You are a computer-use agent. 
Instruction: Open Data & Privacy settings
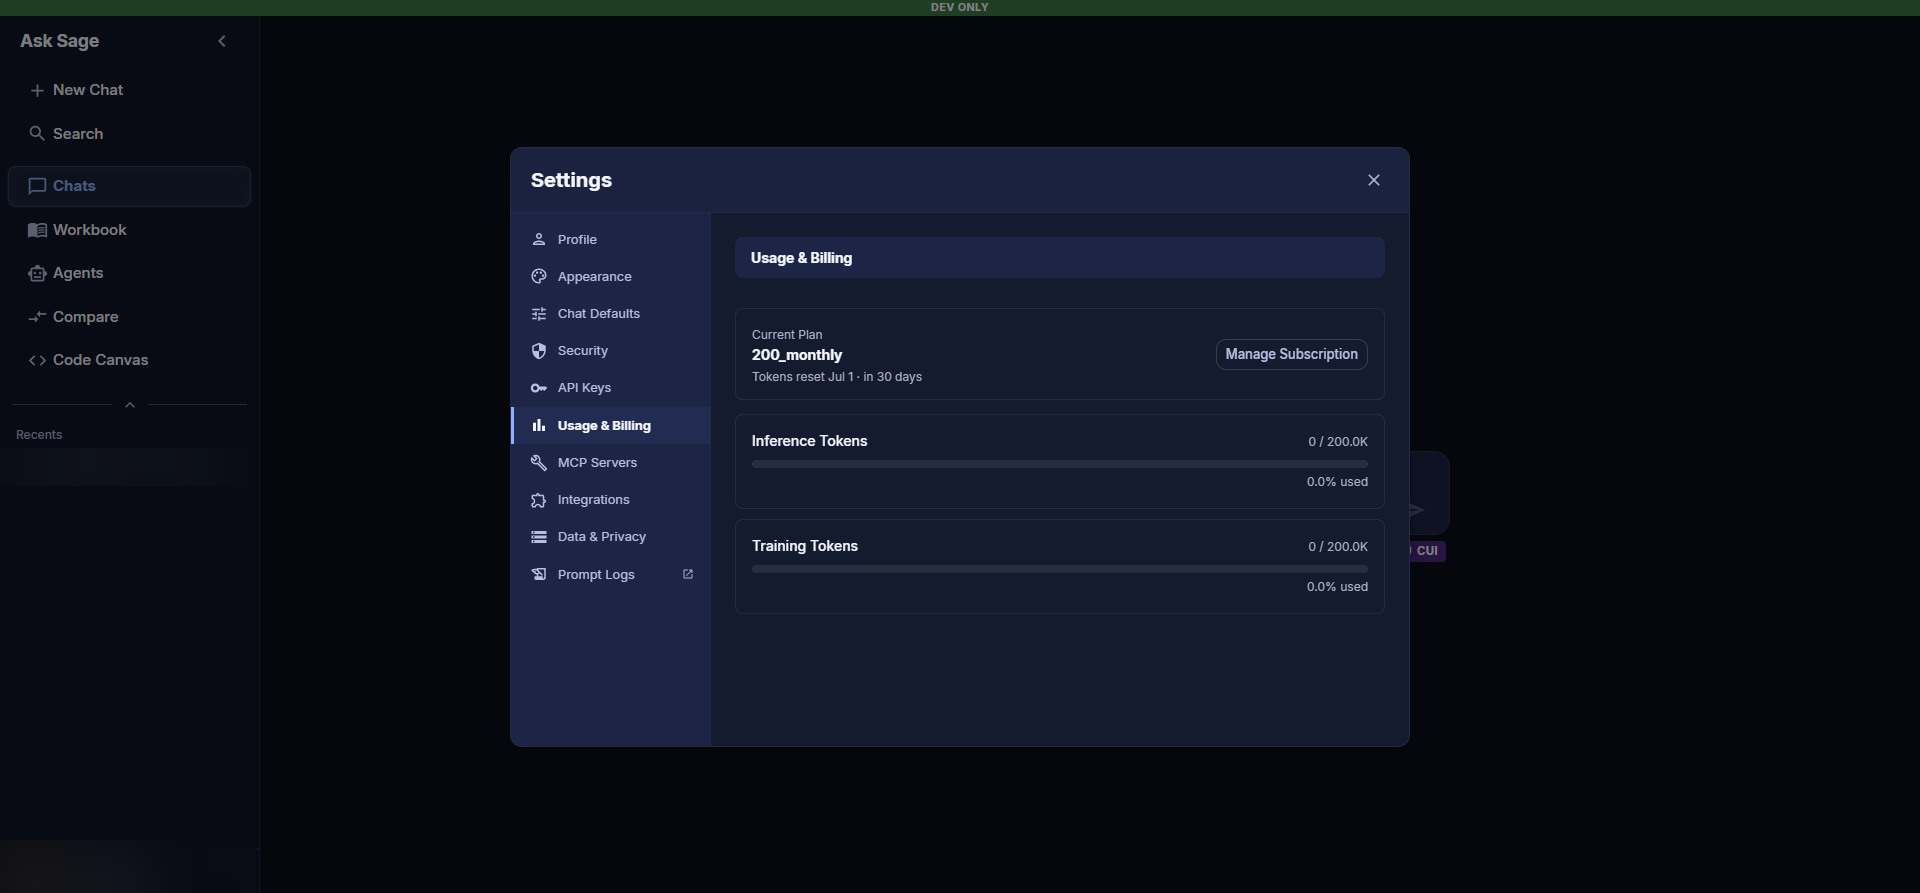click(x=611, y=537)
